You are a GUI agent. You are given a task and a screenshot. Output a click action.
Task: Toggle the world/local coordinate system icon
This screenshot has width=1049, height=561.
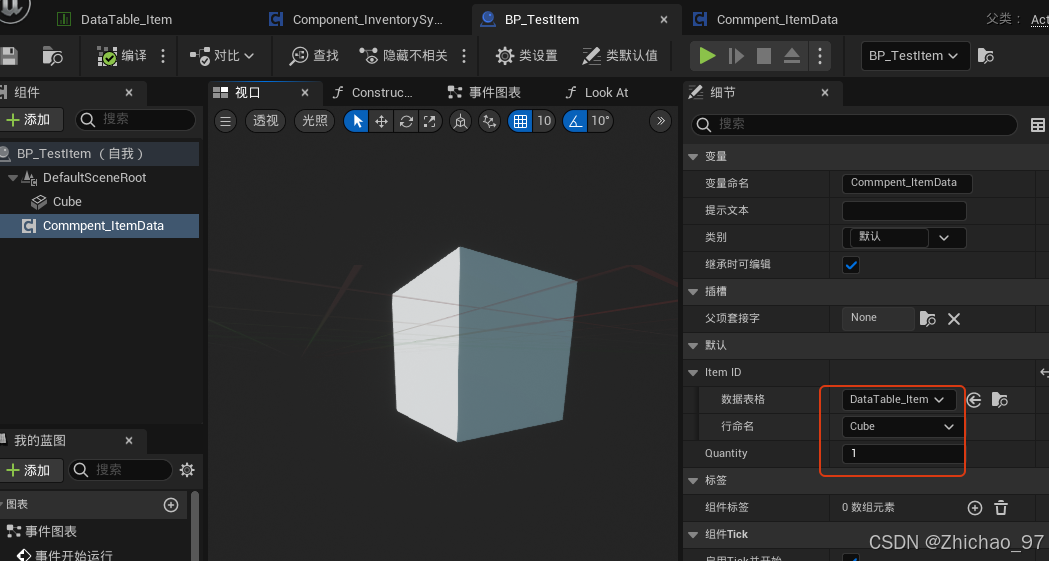click(460, 121)
